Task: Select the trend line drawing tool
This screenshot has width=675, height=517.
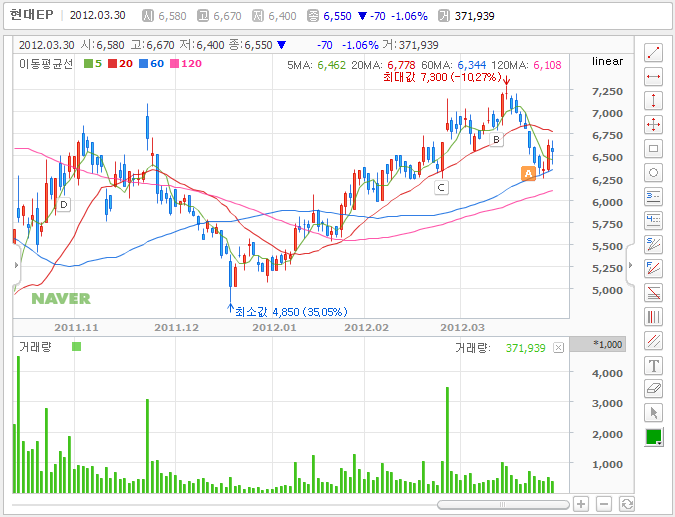Action: pyautogui.click(x=653, y=53)
